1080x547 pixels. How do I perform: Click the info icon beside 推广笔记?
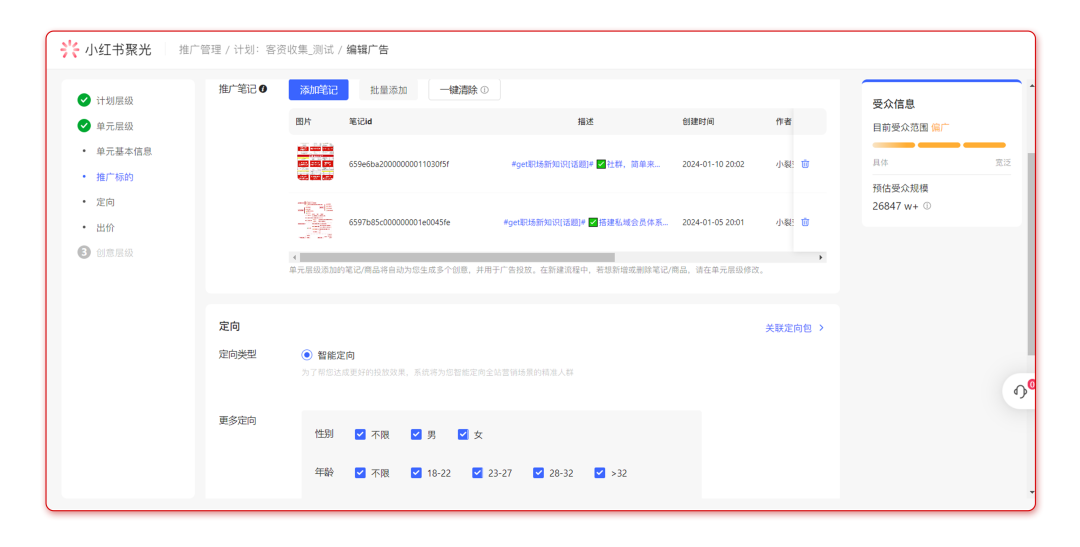tap(263, 89)
